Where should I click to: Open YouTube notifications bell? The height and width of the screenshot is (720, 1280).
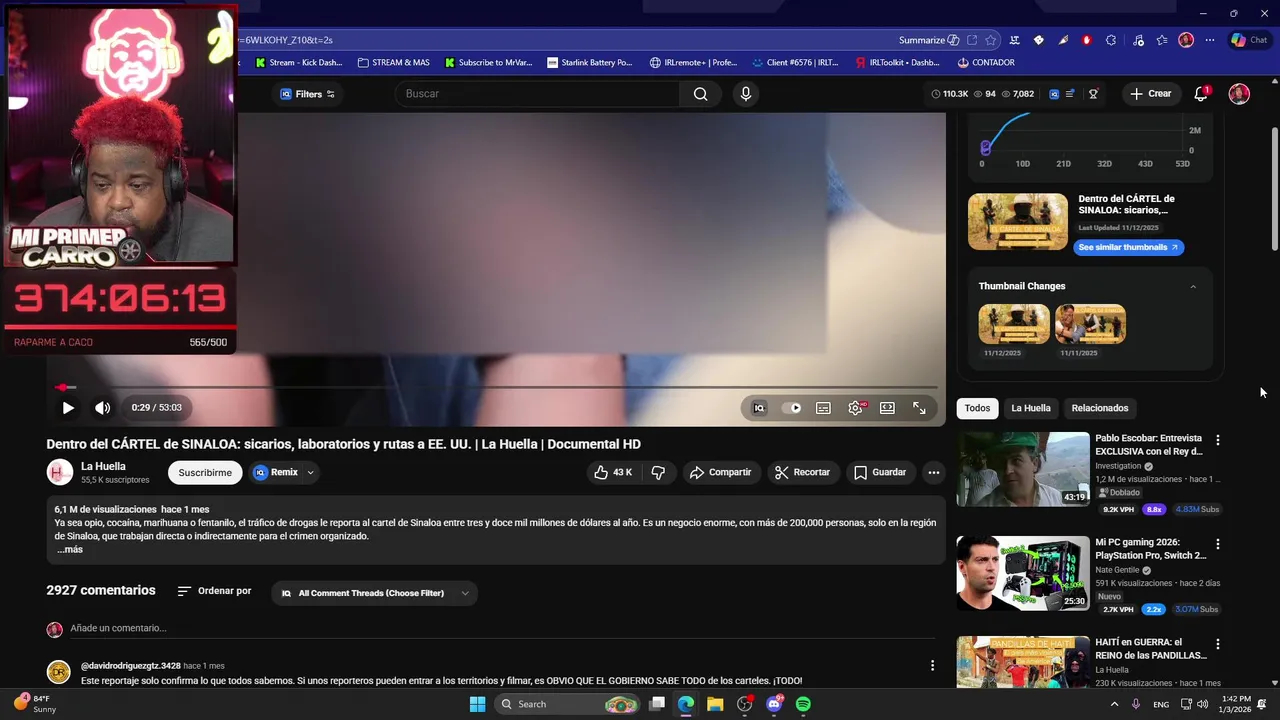click(x=1201, y=94)
